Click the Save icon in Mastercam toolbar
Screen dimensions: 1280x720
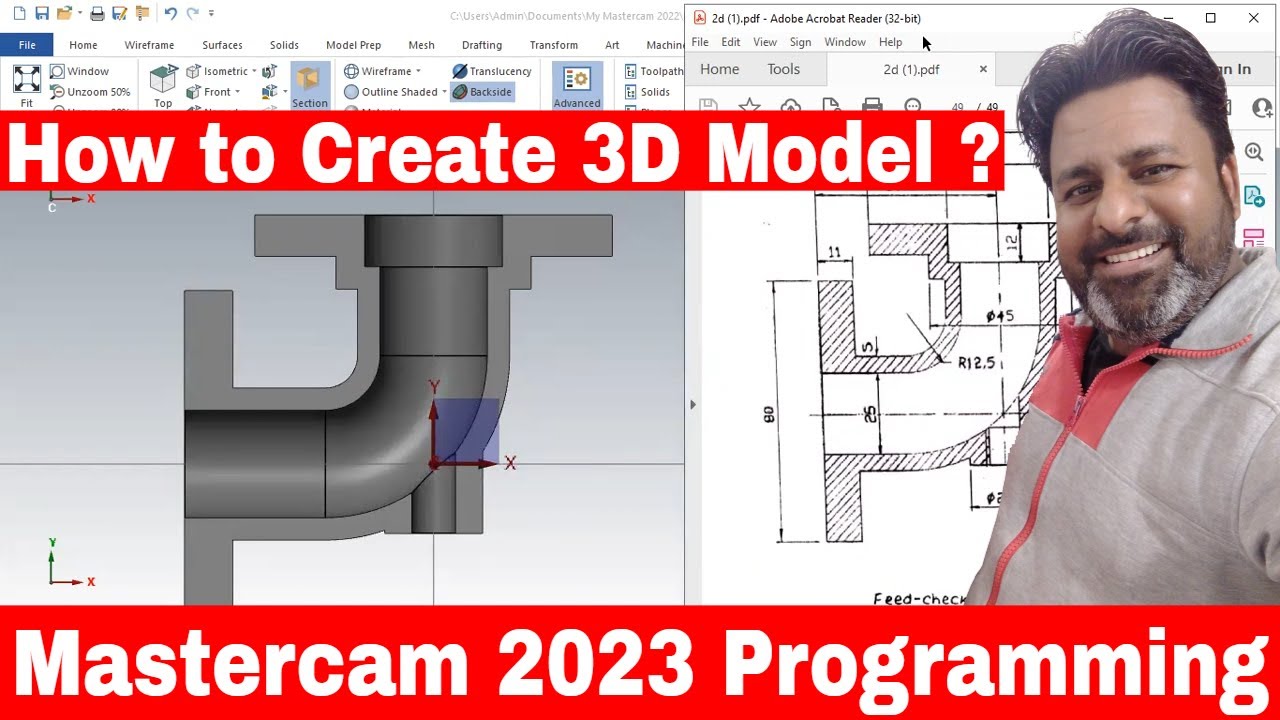click(42, 14)
